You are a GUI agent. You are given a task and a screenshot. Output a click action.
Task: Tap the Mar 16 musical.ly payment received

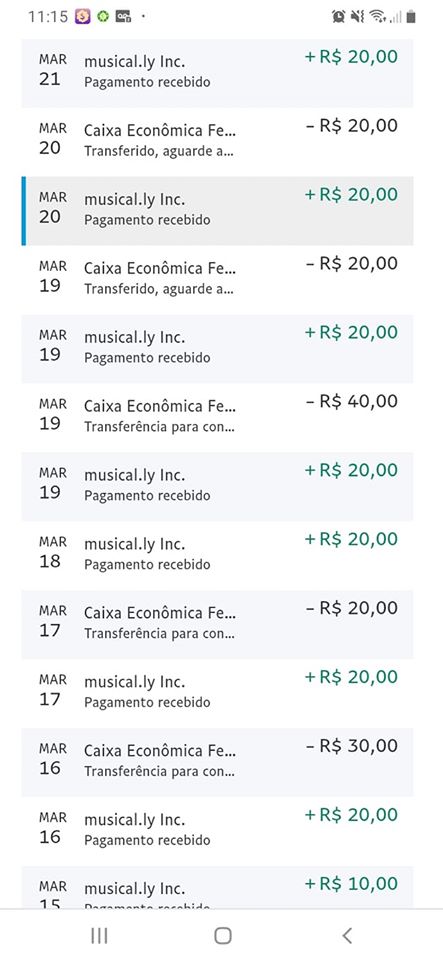coord(217,831)
